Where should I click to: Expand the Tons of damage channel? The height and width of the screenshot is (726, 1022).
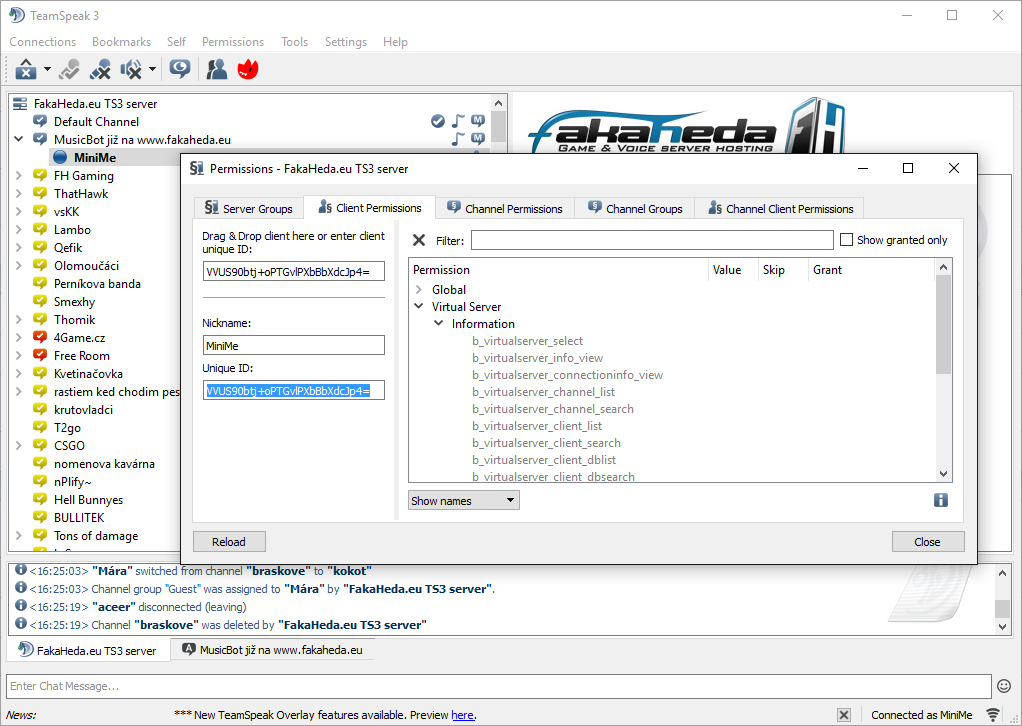[x=19, y=536]
